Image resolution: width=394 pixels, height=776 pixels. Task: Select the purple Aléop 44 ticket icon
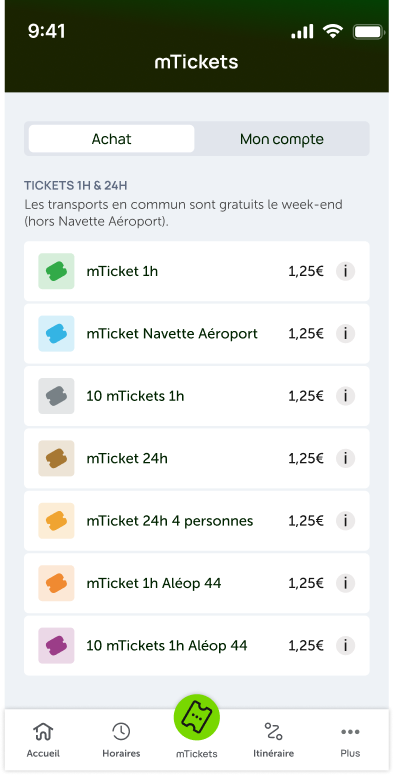(x=56, y=645)
